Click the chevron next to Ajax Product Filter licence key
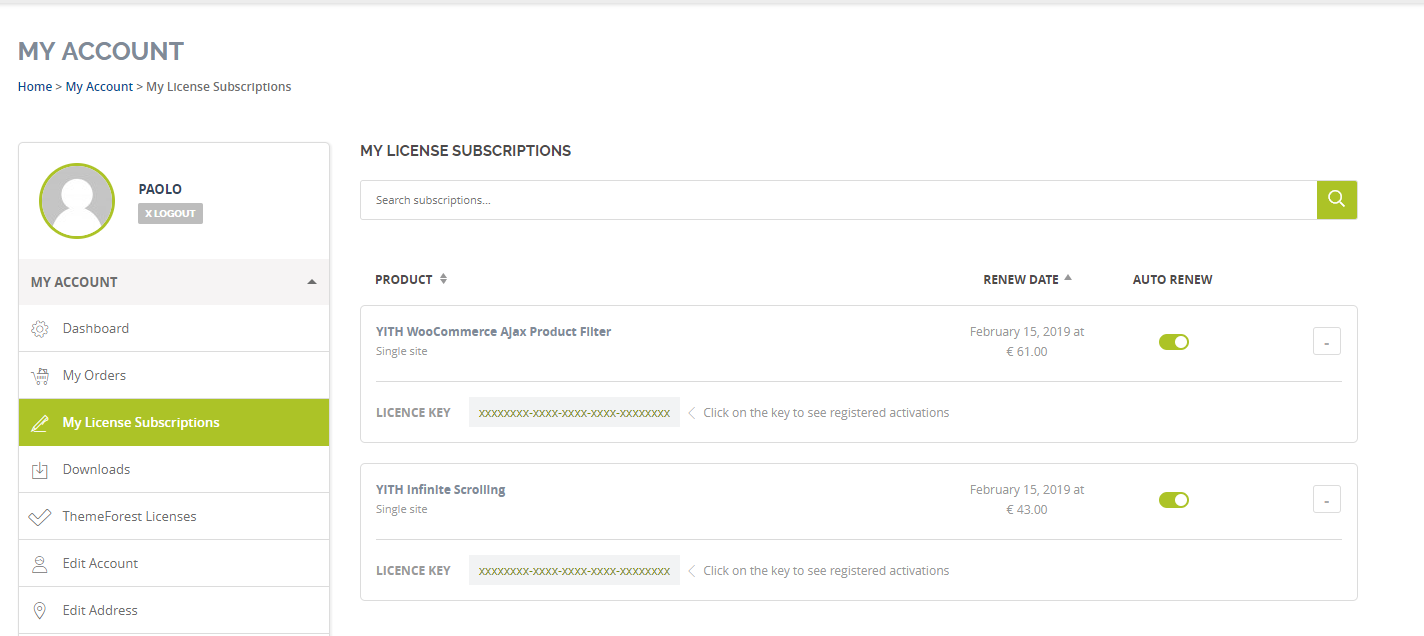The width and height of the screenshot is (1424, 636). click(692, 412)
